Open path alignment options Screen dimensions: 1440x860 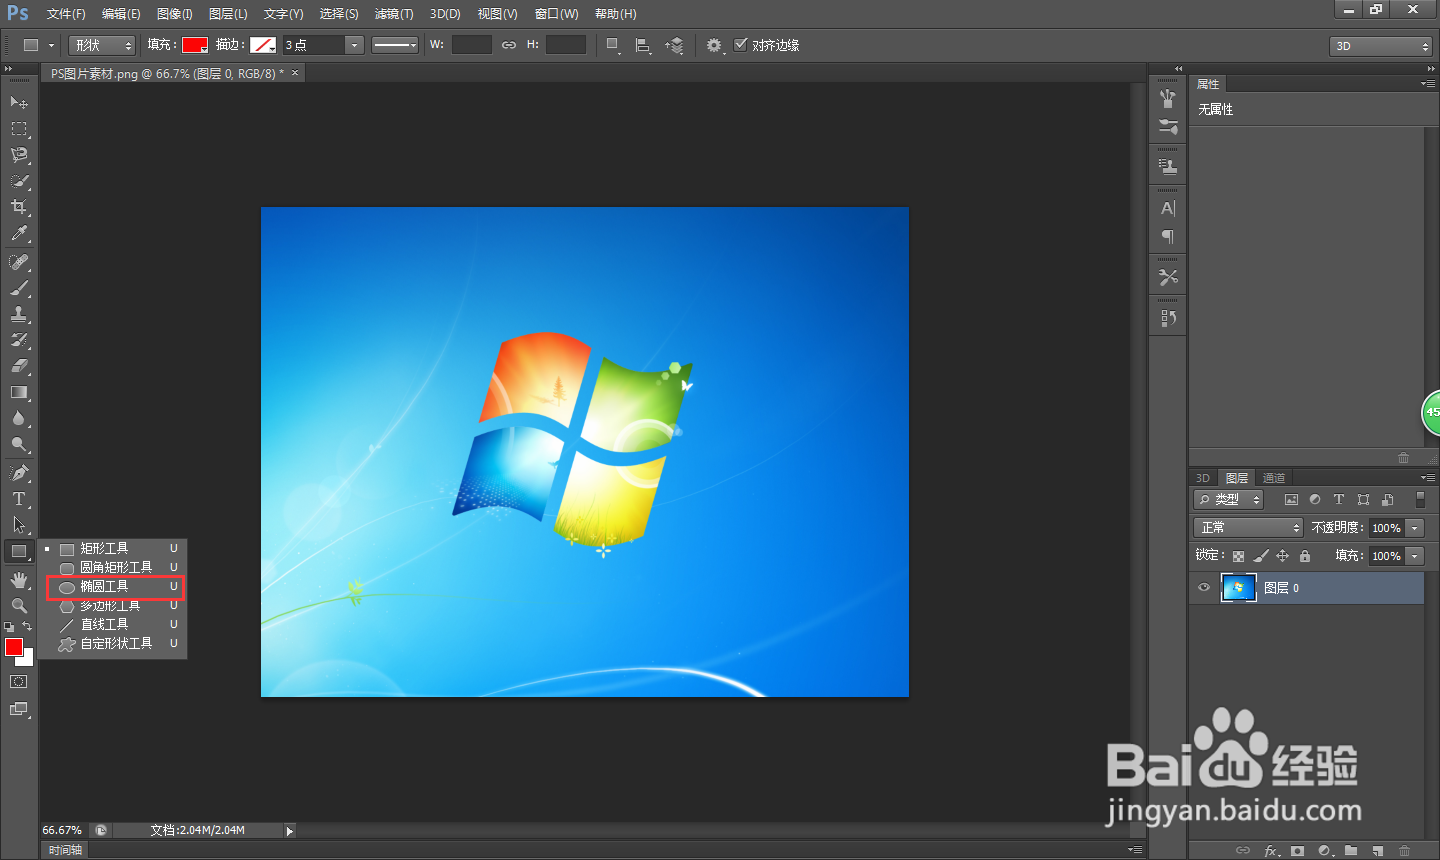coord(643,45)
